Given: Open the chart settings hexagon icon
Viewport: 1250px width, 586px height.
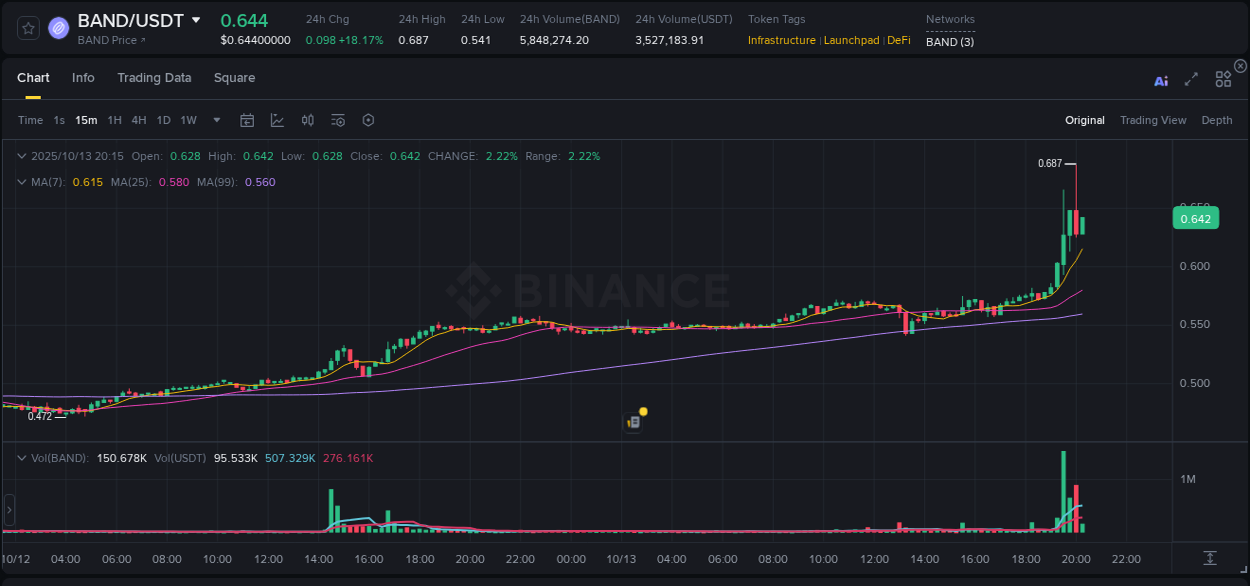Looking at the screenshot, I should pos(368,119).
